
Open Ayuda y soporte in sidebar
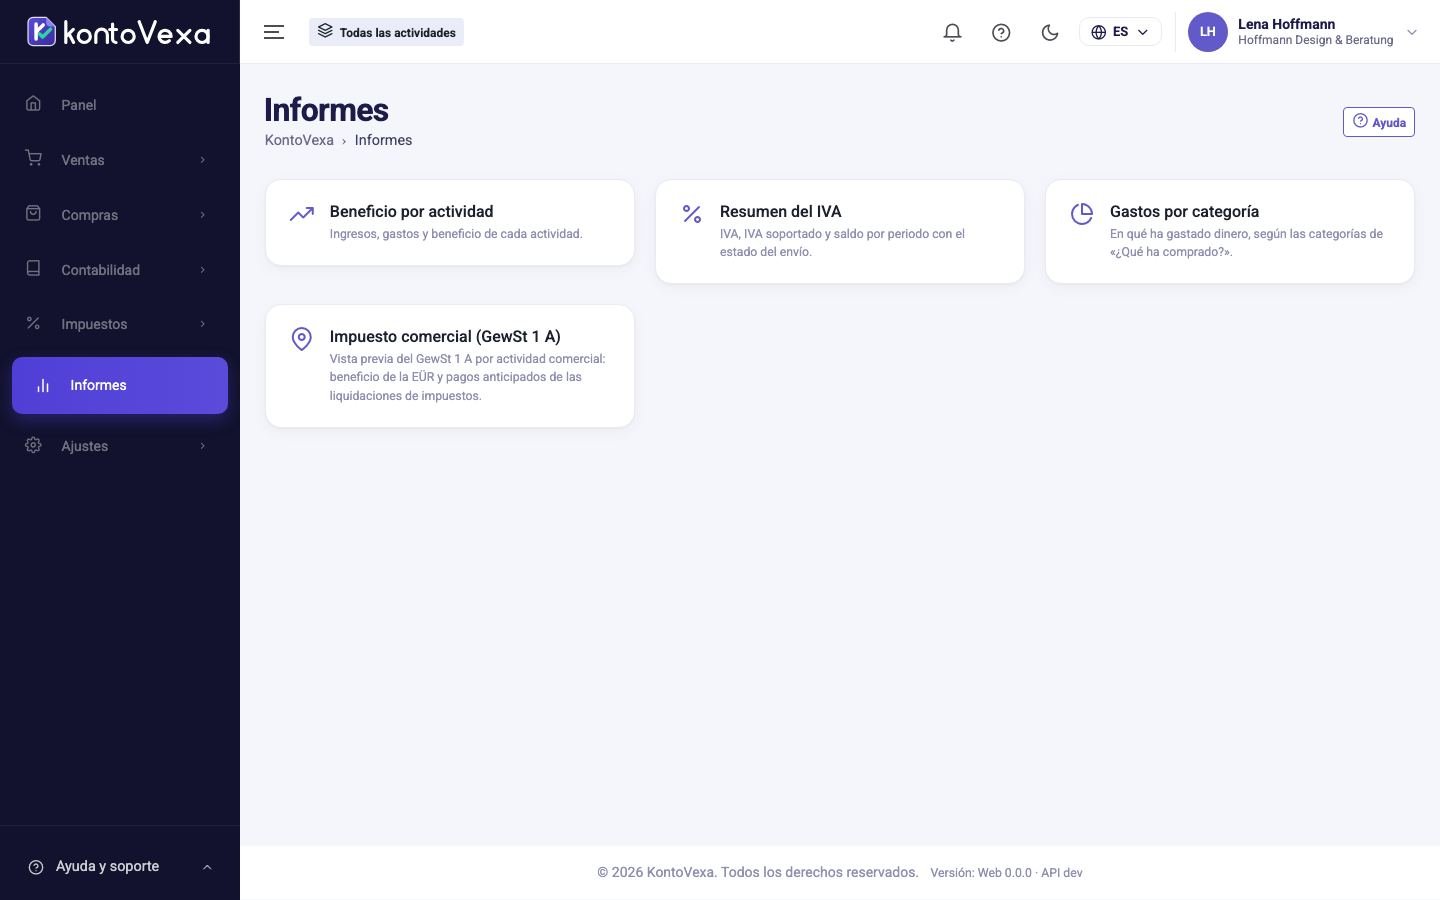[120, 867]
